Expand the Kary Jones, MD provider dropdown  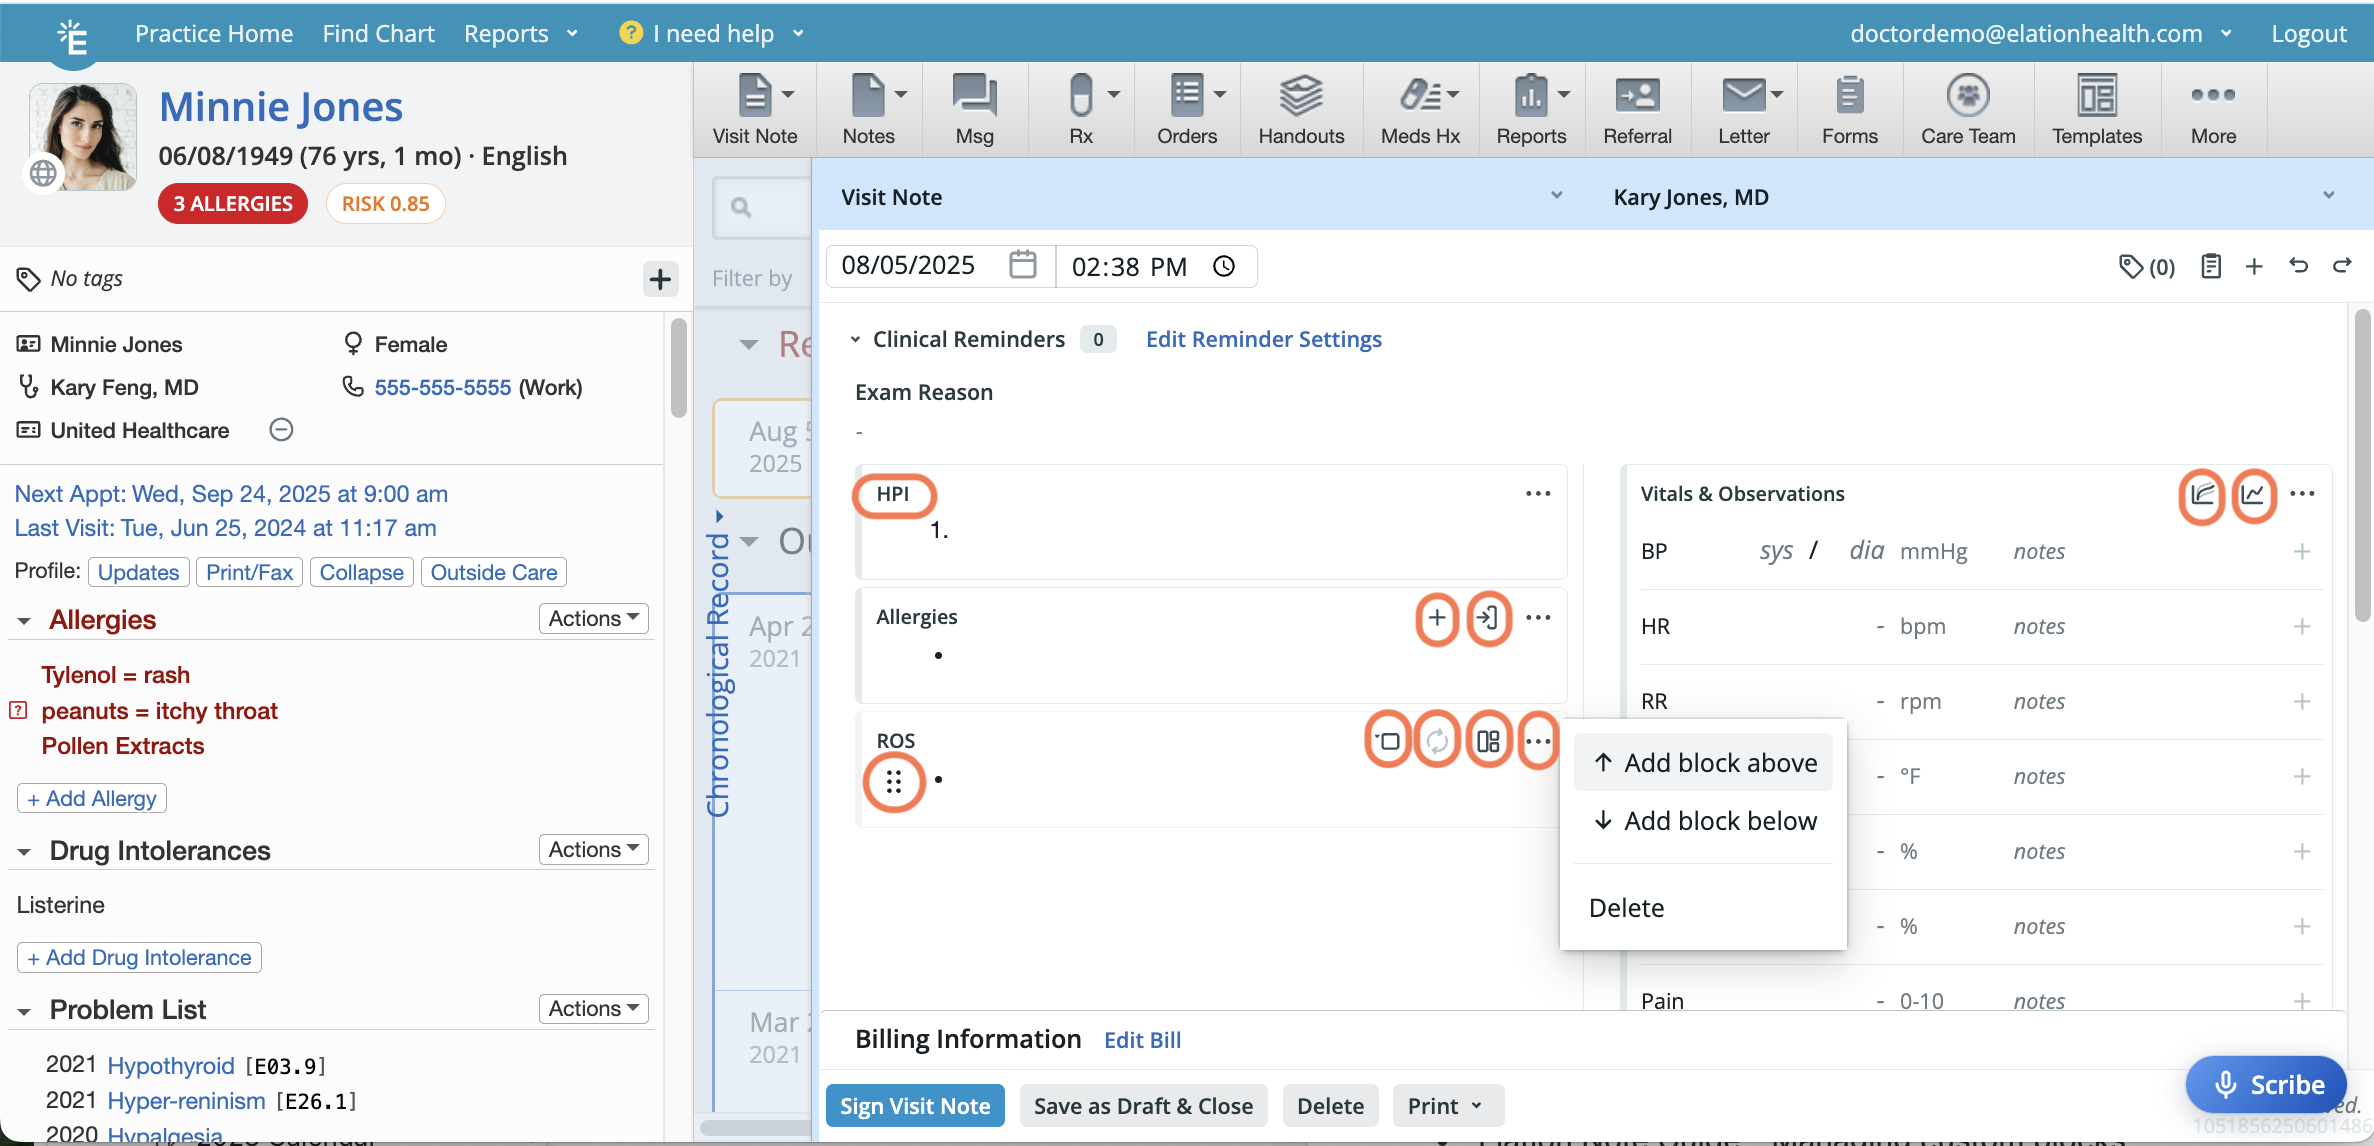point(2327,196)
